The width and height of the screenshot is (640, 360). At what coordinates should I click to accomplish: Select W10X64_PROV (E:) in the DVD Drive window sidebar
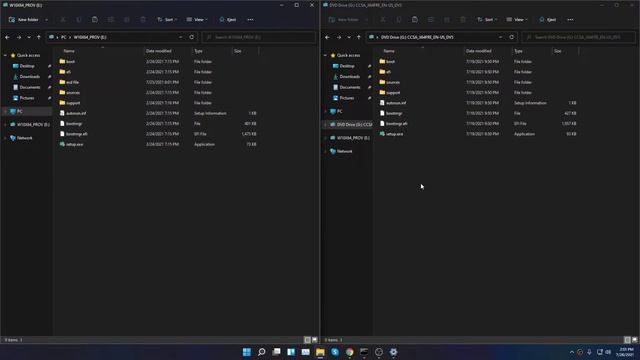(353, 138)
